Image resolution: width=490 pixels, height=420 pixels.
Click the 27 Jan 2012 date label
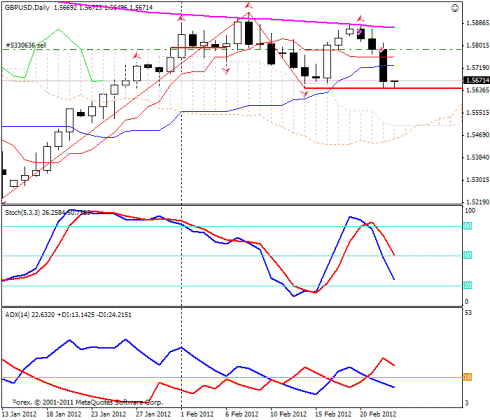153,414
